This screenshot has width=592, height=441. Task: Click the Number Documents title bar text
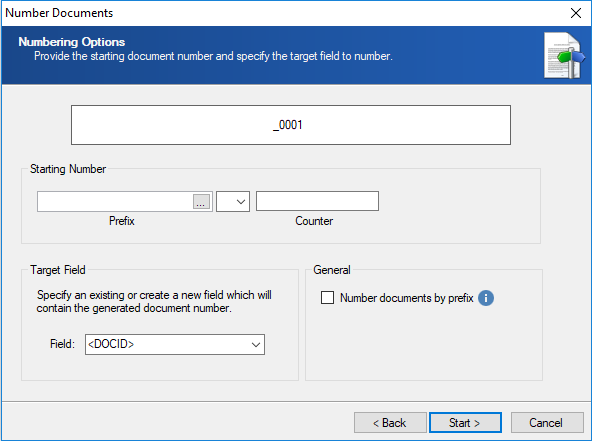click(59, 13)
